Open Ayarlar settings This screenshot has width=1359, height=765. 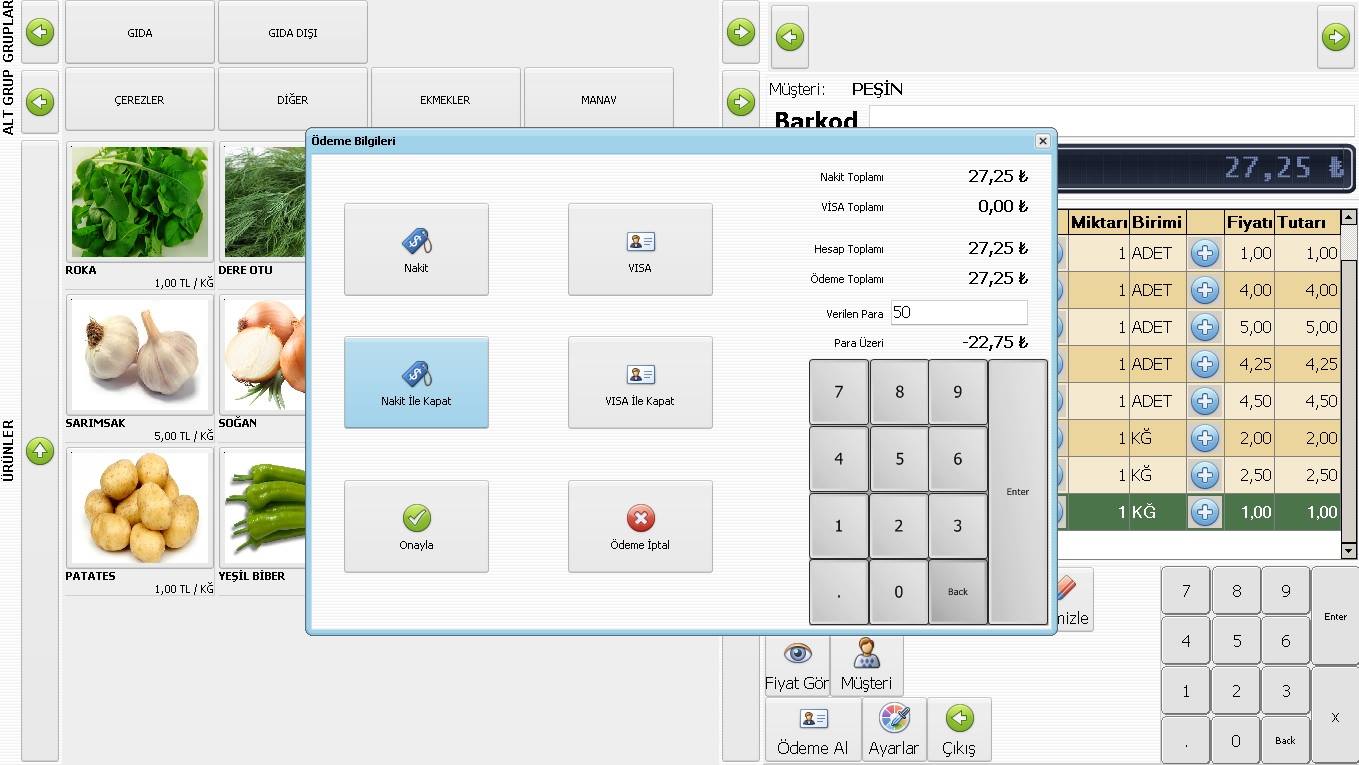point(893,729)
